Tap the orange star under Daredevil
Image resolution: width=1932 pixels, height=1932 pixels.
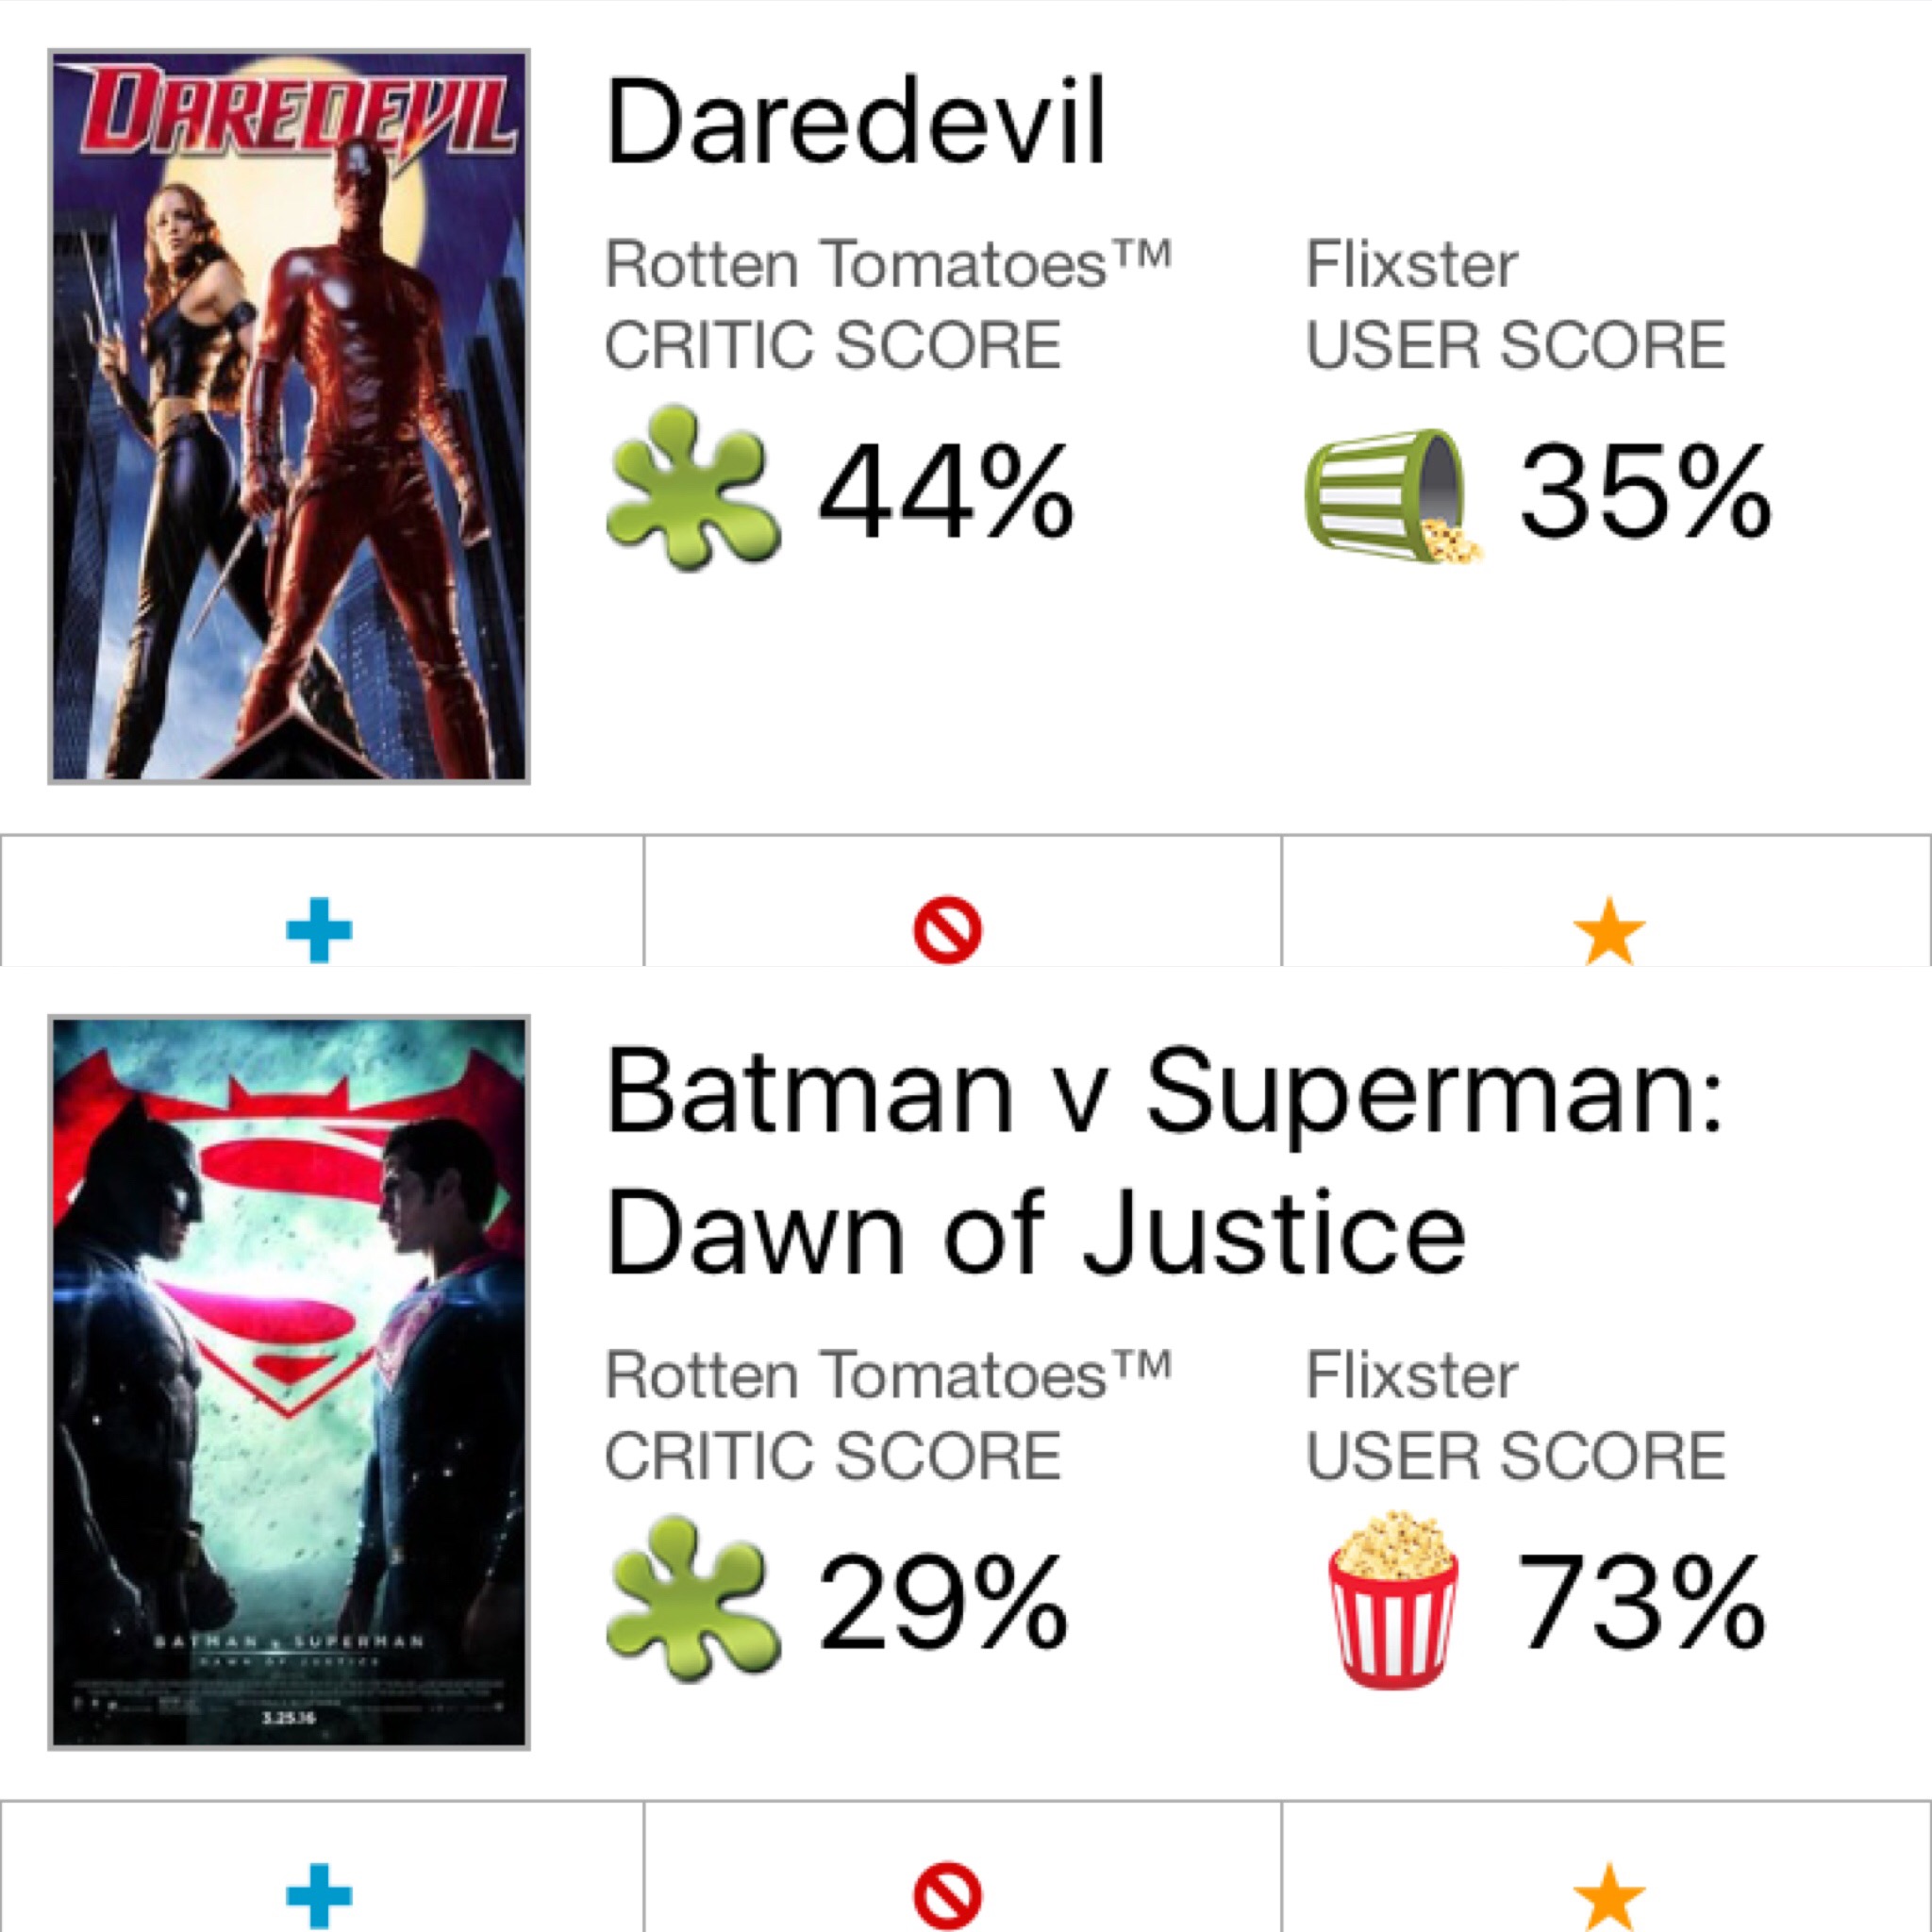click(1609, 930)
